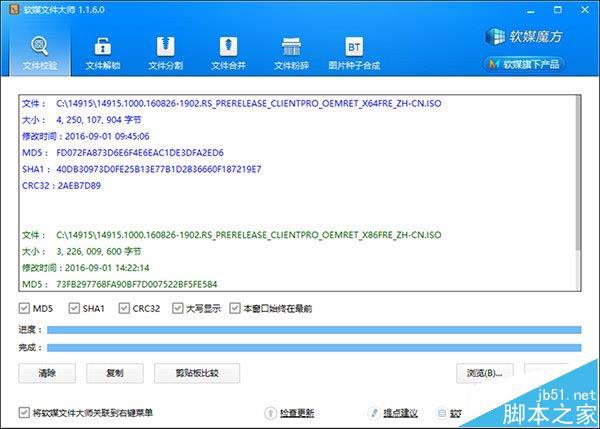Toggle the SHA1 checkbox
This screenshot has height=429, width=600.
tap(73, 308)
